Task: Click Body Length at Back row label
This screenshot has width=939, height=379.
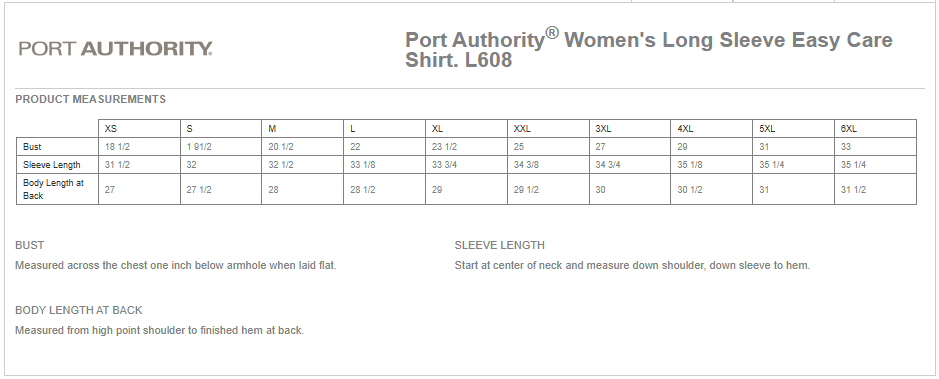Action: (53, 189)
